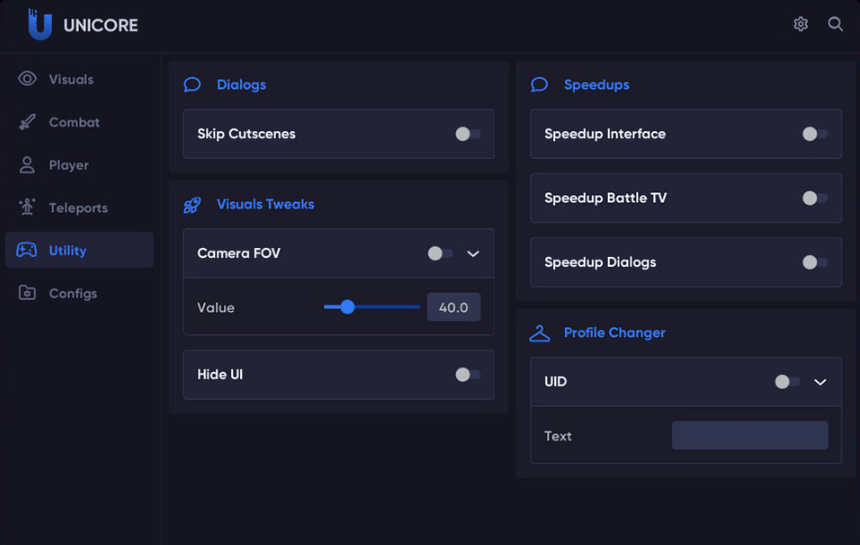Click the Speedup Interface label
Image resolution: width=860 pixels, height=545 pixels.
605,134
